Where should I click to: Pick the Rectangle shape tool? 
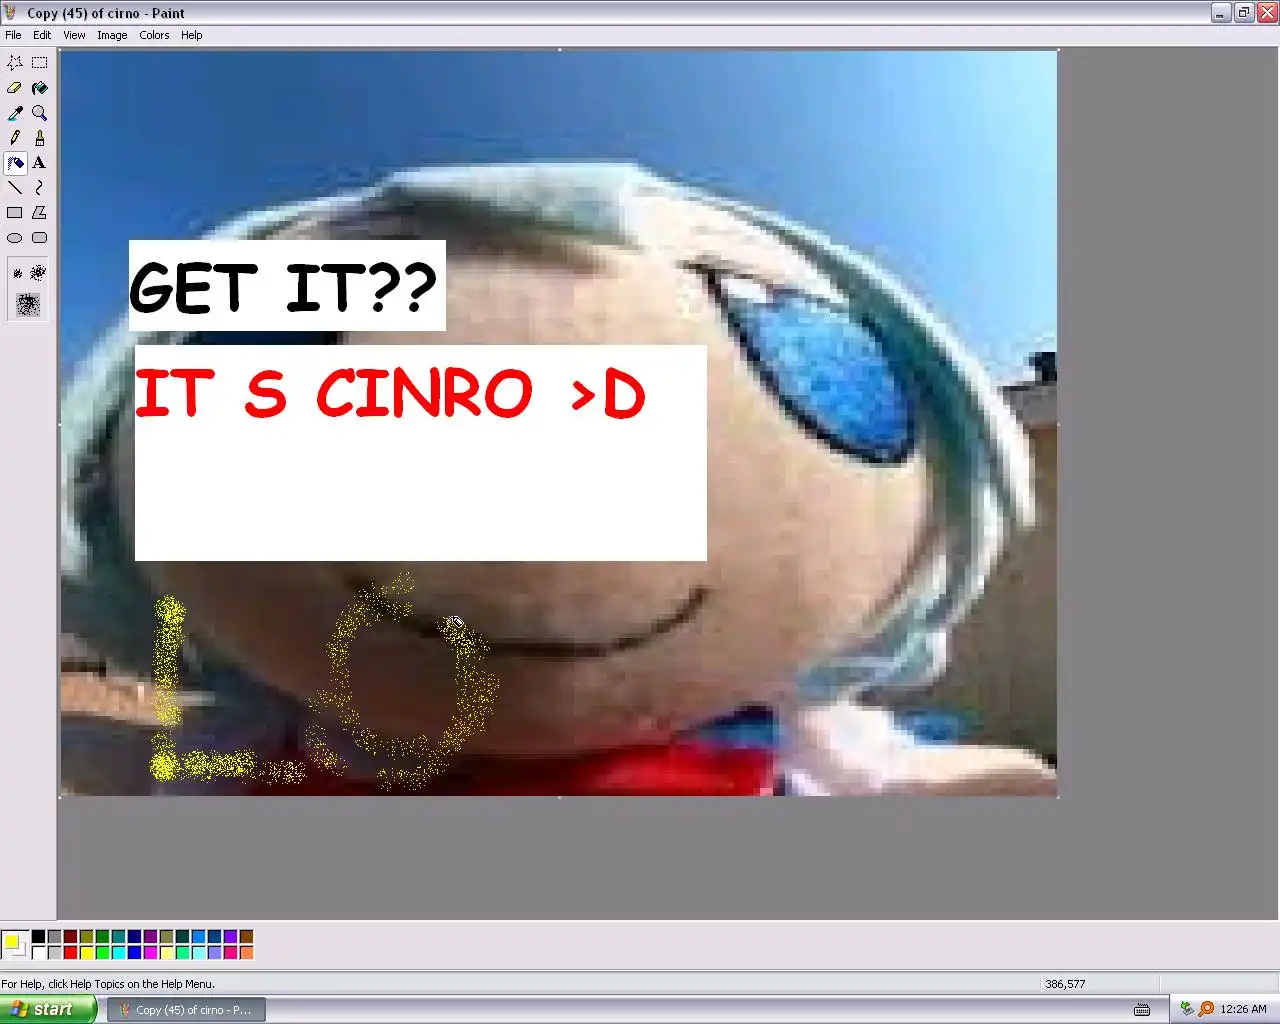click(15, 213)
